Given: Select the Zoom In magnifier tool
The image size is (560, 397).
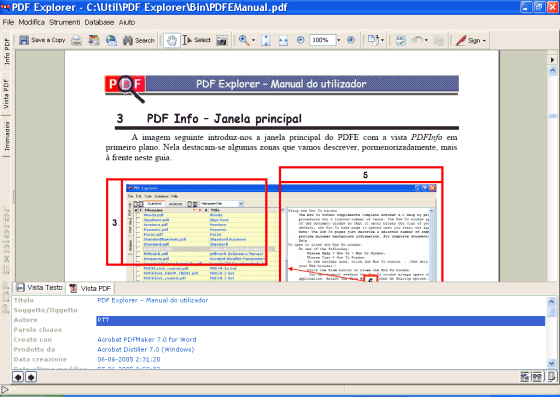Looking at the screenshot, I should [244, 40].
